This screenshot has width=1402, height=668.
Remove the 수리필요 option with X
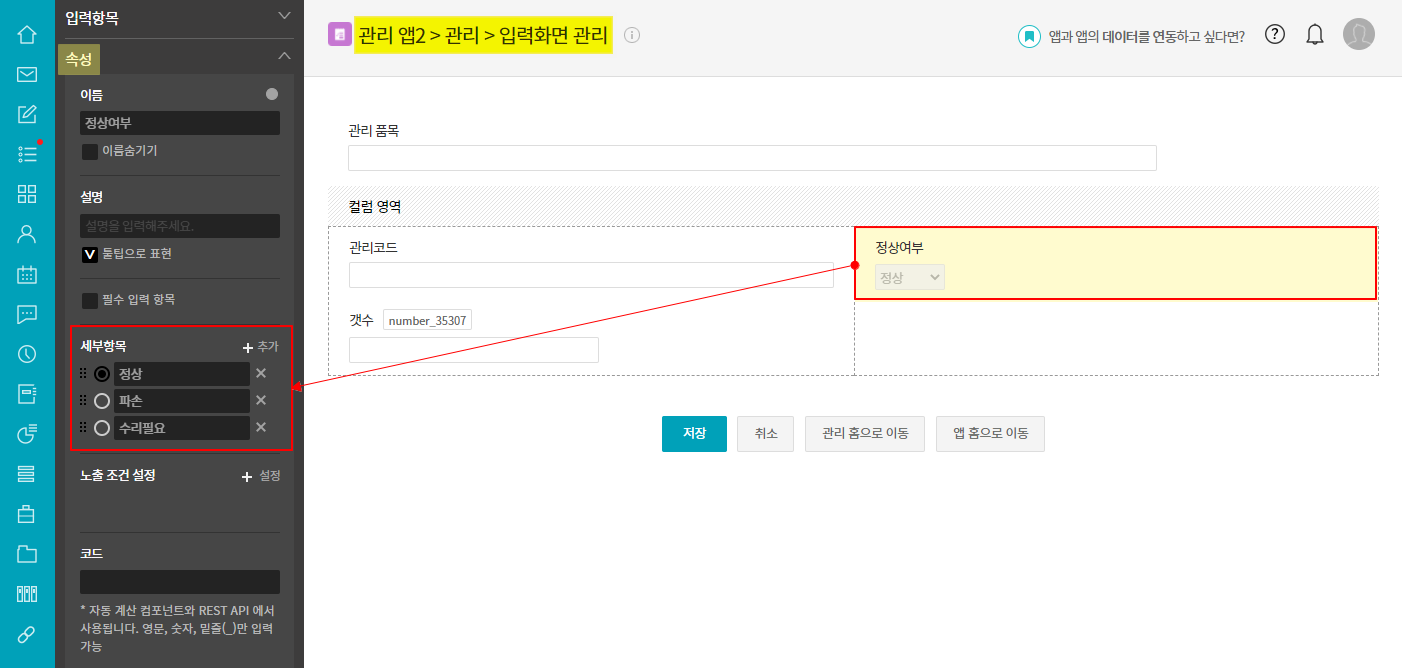(x=261, y=427)
